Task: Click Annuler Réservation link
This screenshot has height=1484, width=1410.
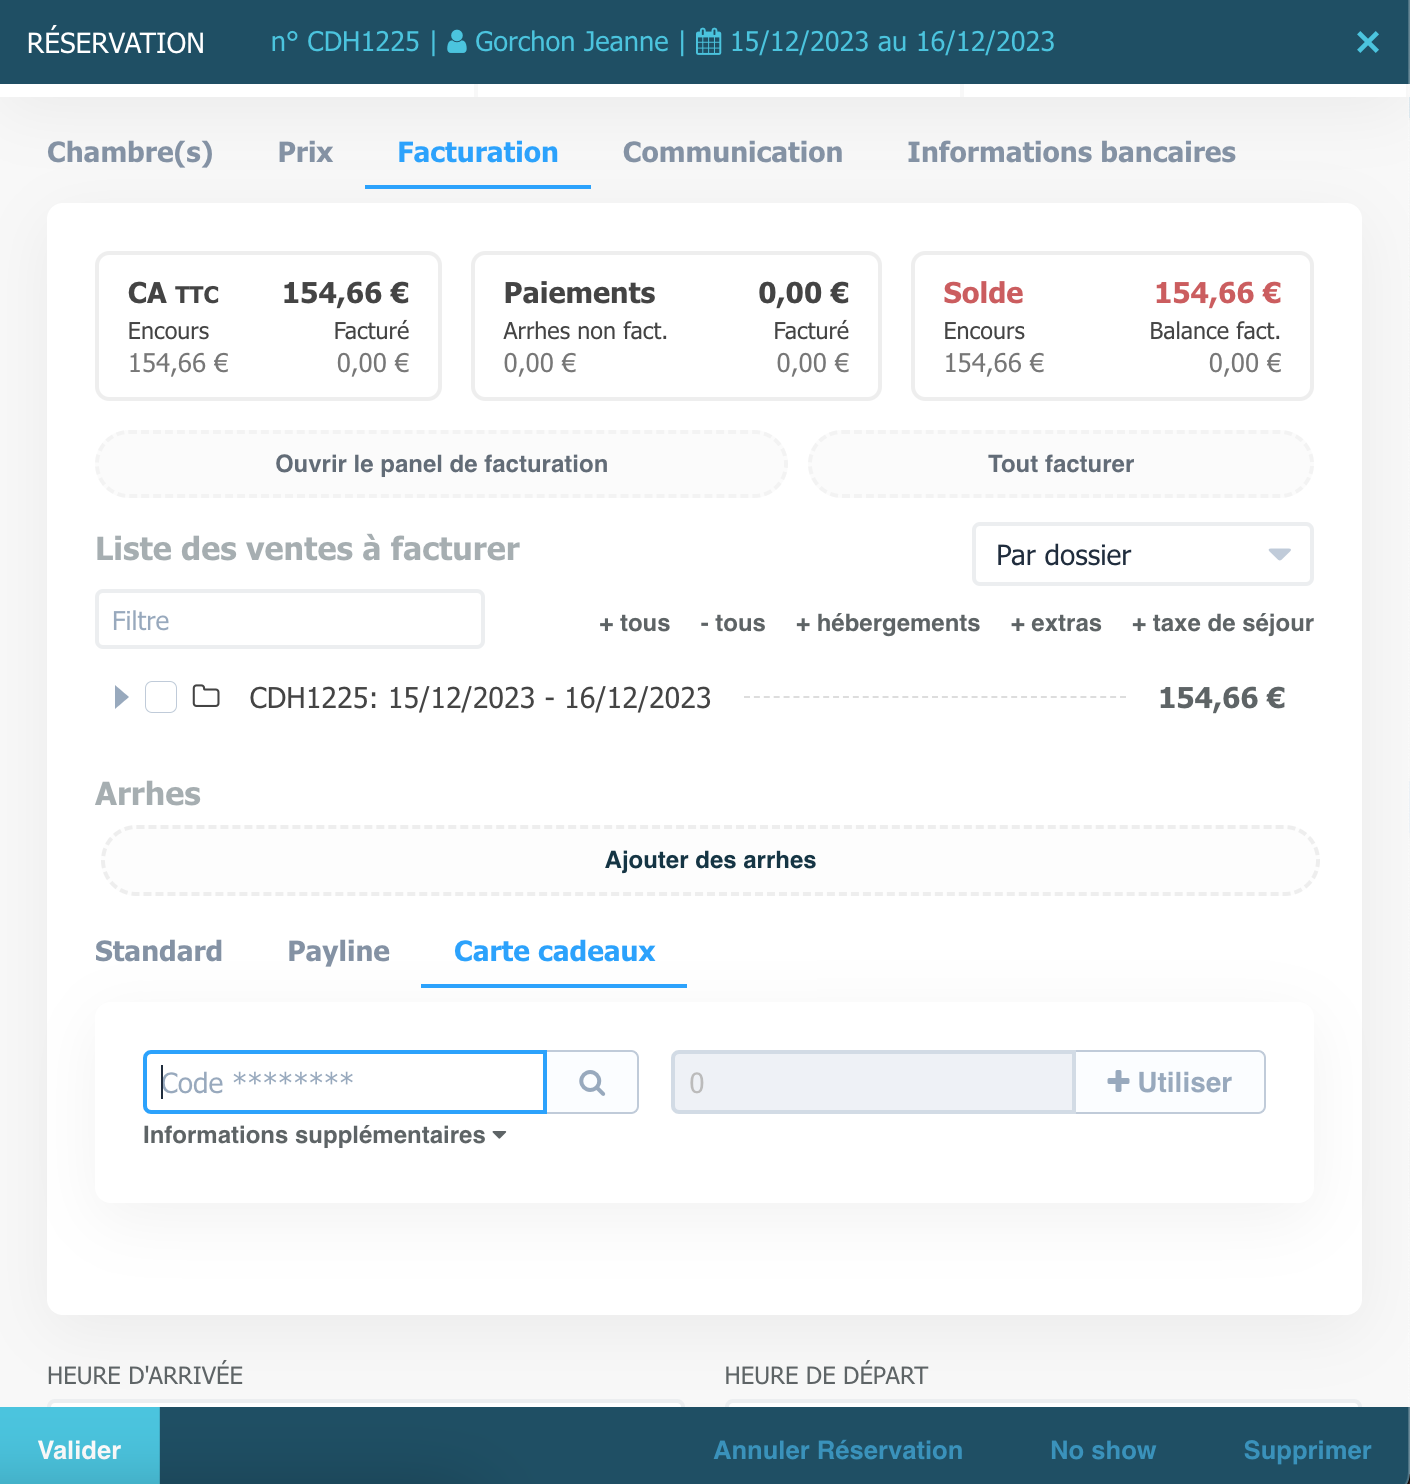Action: [838, 1450]
